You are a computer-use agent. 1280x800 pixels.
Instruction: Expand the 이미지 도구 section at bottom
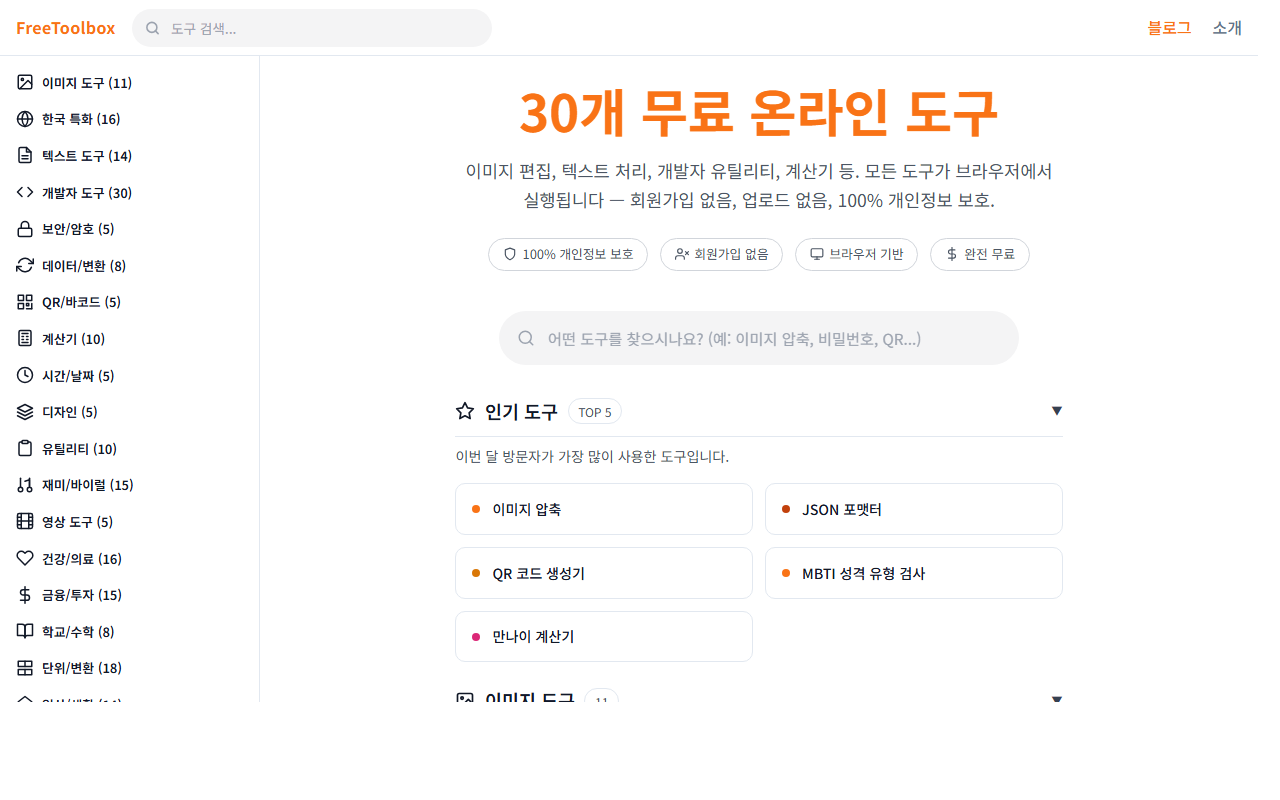click(1057, 698)
